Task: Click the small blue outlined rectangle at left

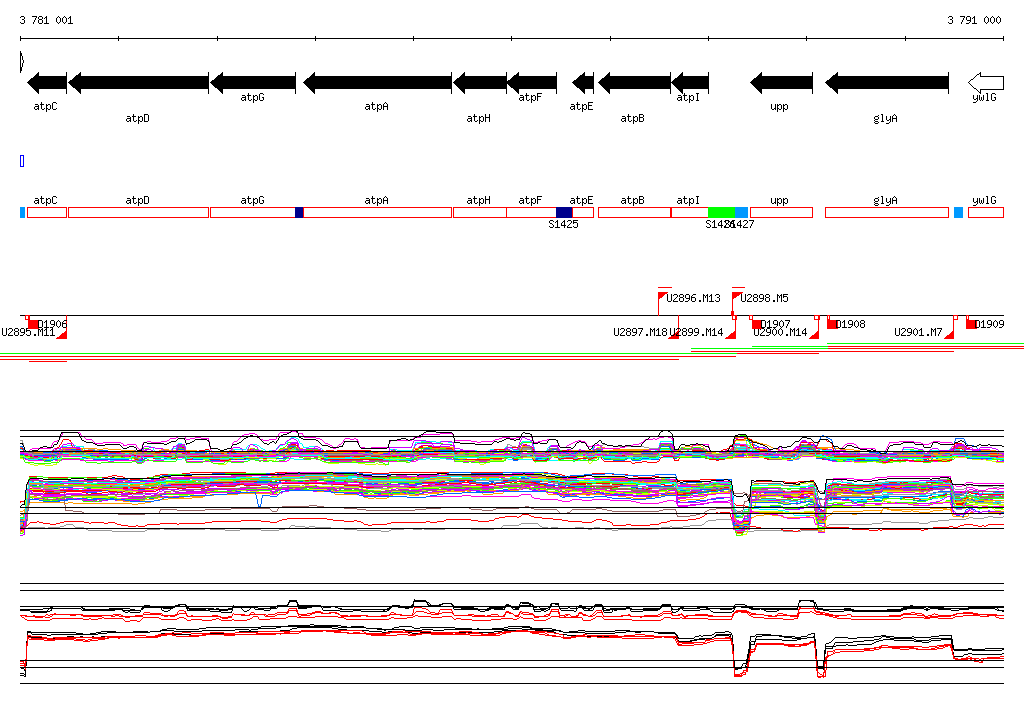Action: click(x=22, y=161)
